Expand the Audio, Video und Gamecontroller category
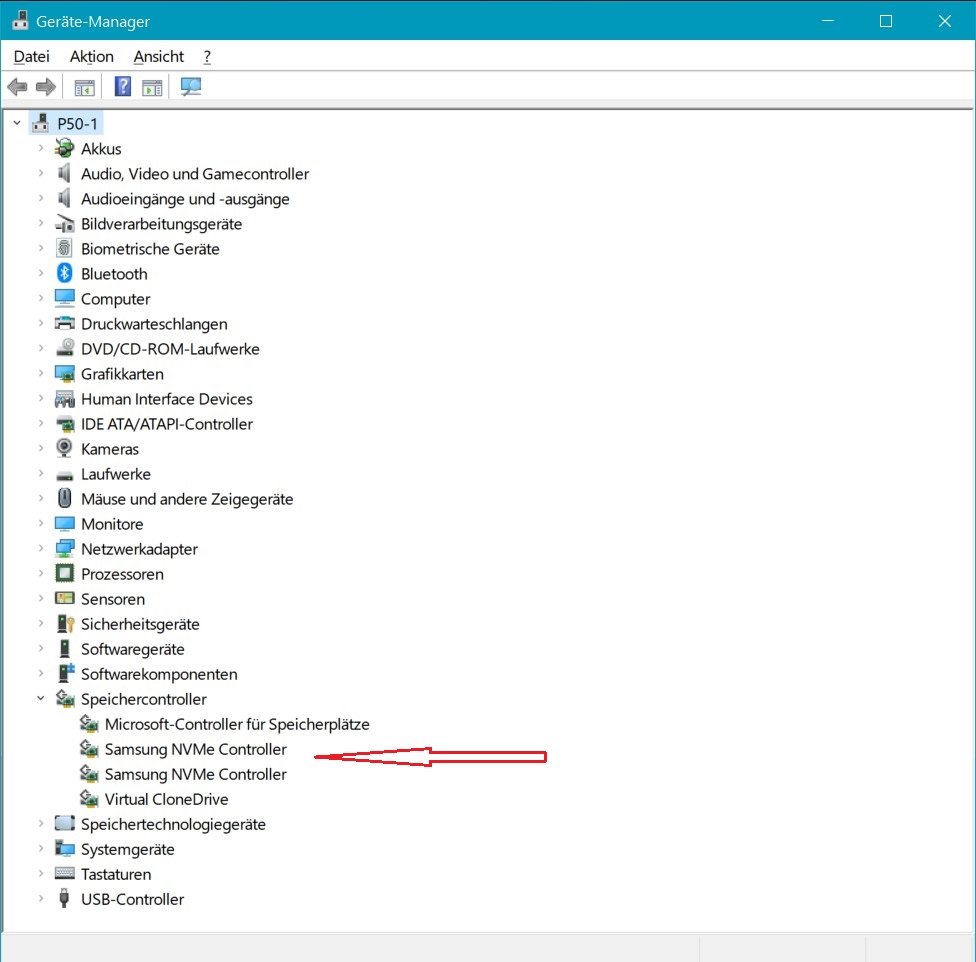The height and width of the screenshot is (962, 976). 40,173
